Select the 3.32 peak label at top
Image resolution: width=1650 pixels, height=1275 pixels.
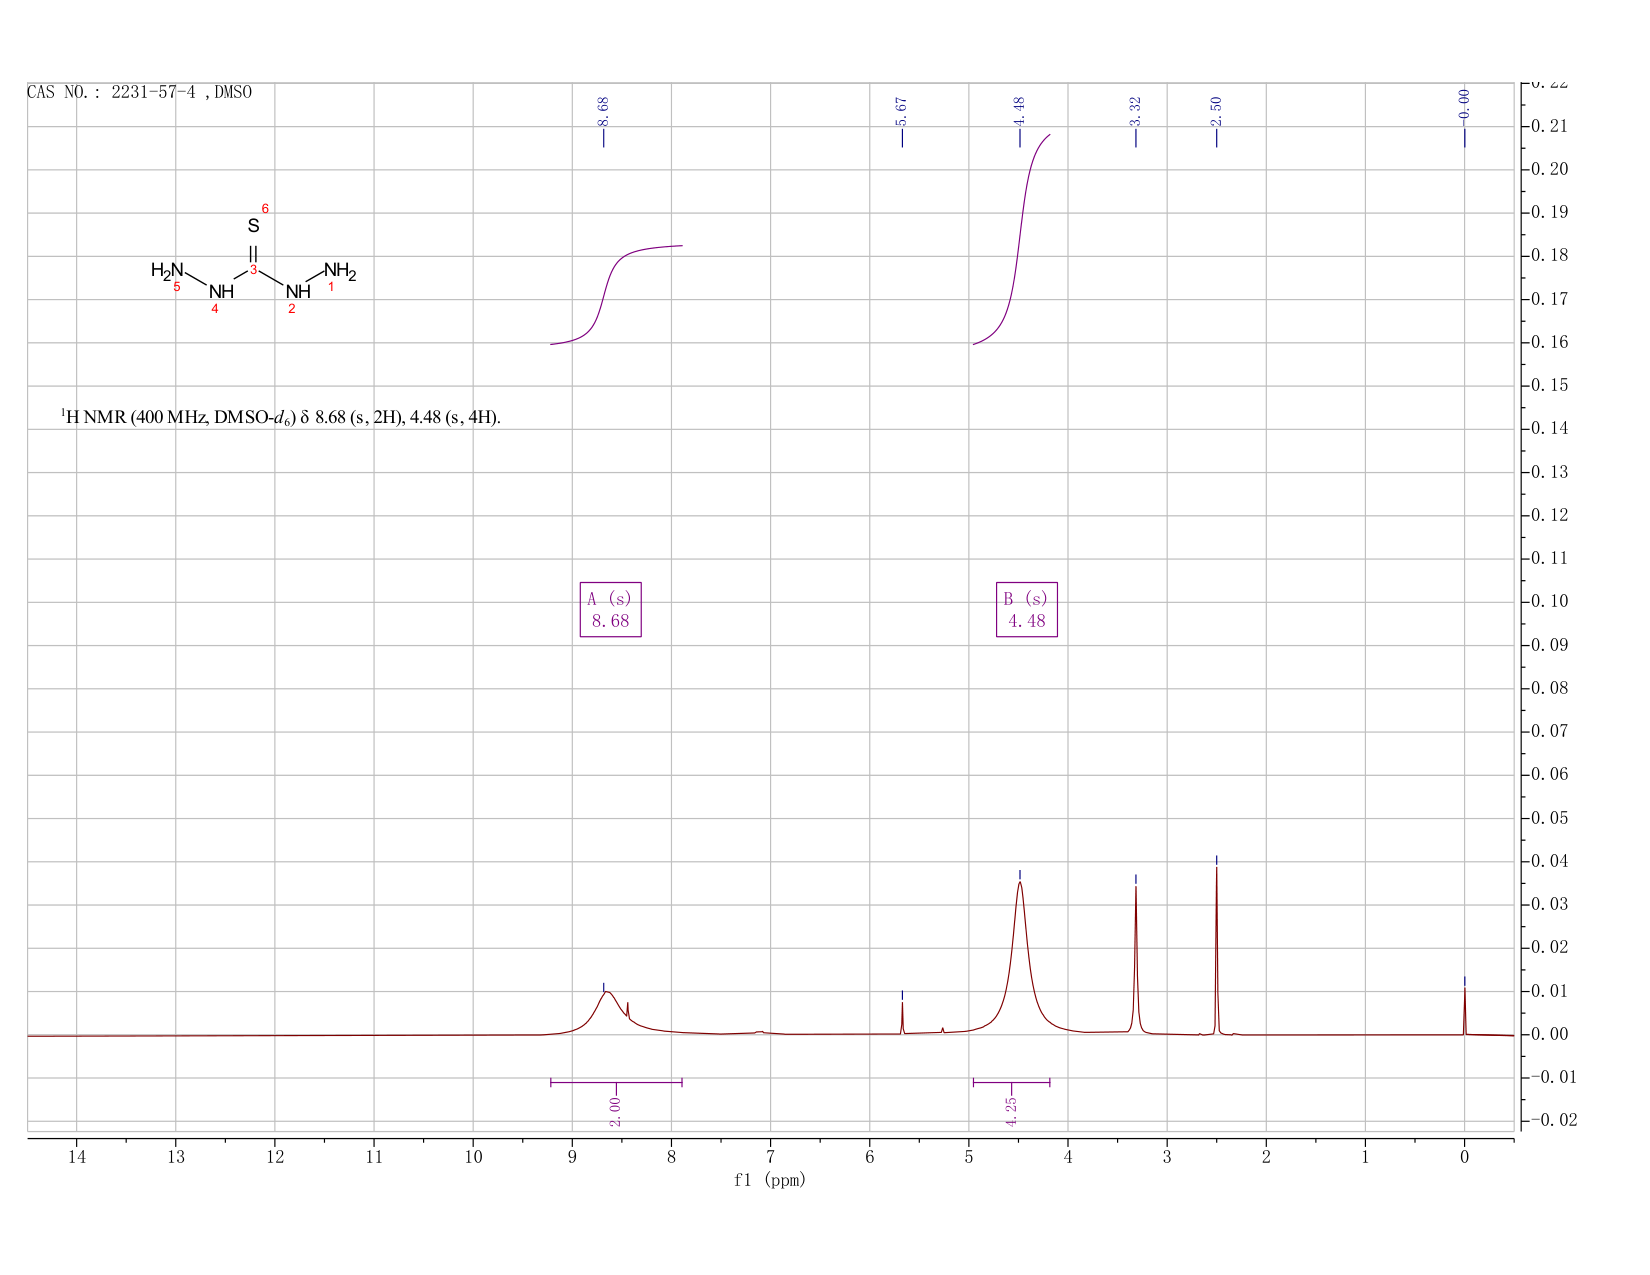(1136, 112)
